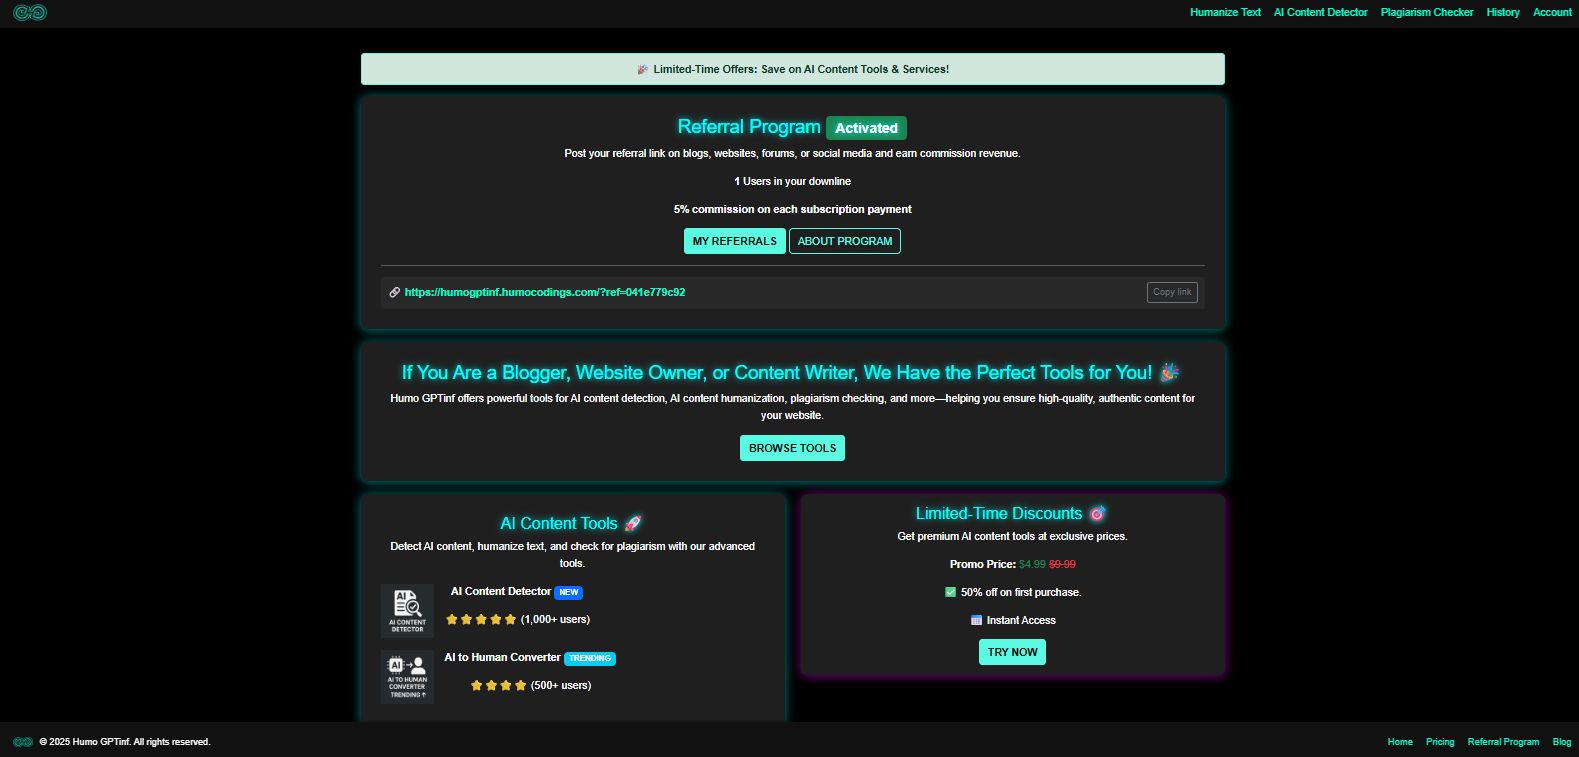Screen dimensions: 1579x757
Task: Click the NEW badge on AI Content Detector
Action: [x=569, y=593]
